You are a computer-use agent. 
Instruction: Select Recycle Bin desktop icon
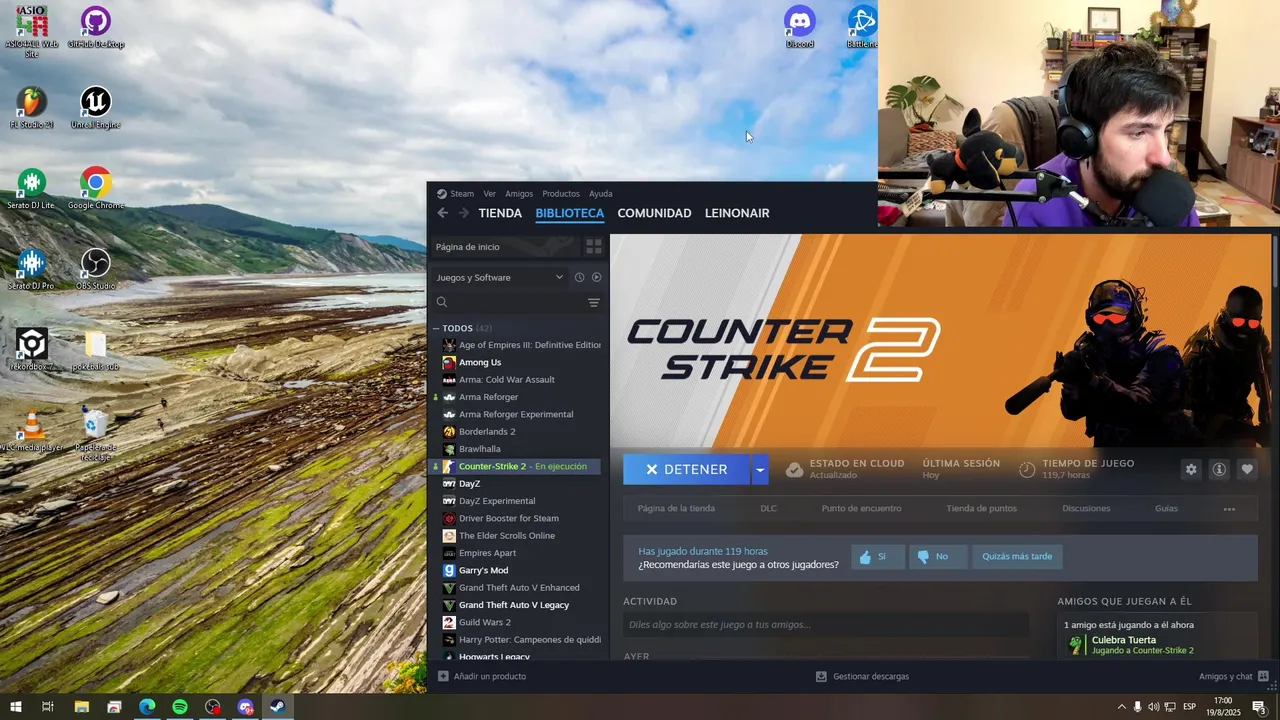96,435
